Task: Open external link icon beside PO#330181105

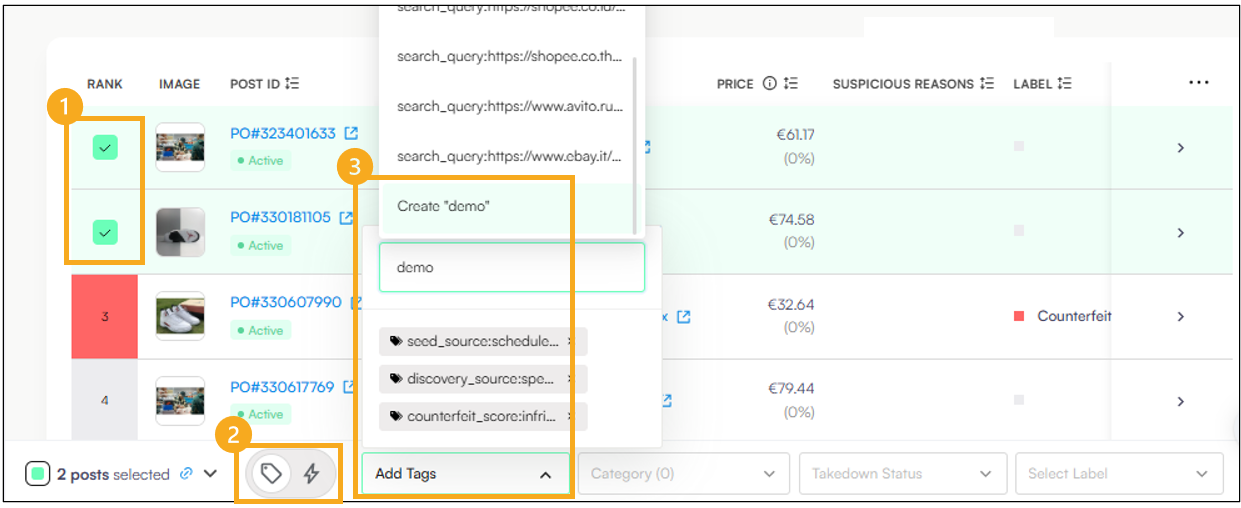Action: point(346,218)
